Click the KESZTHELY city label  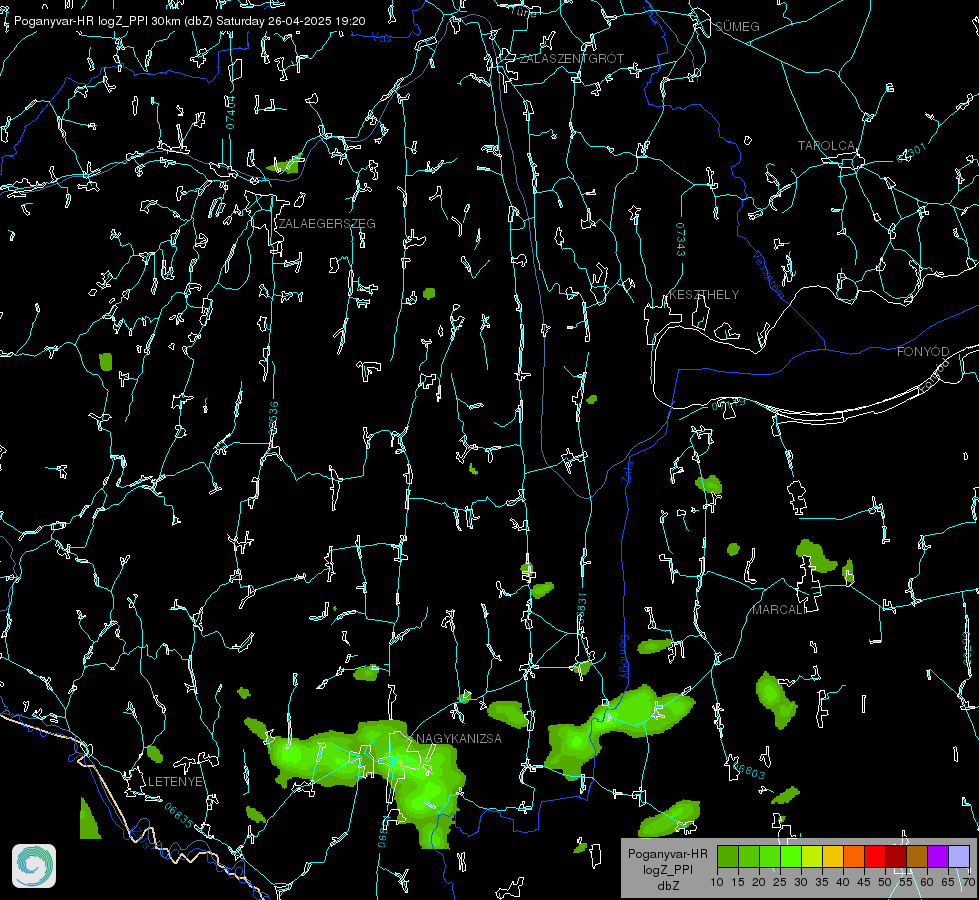click(704, 294)
